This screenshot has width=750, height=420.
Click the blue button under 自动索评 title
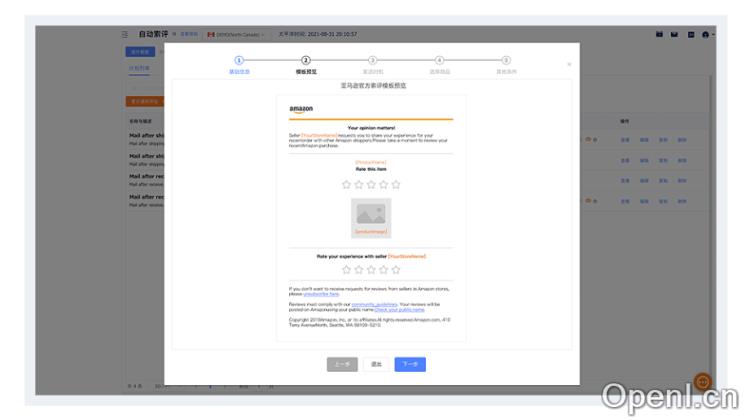coord(140,52)
